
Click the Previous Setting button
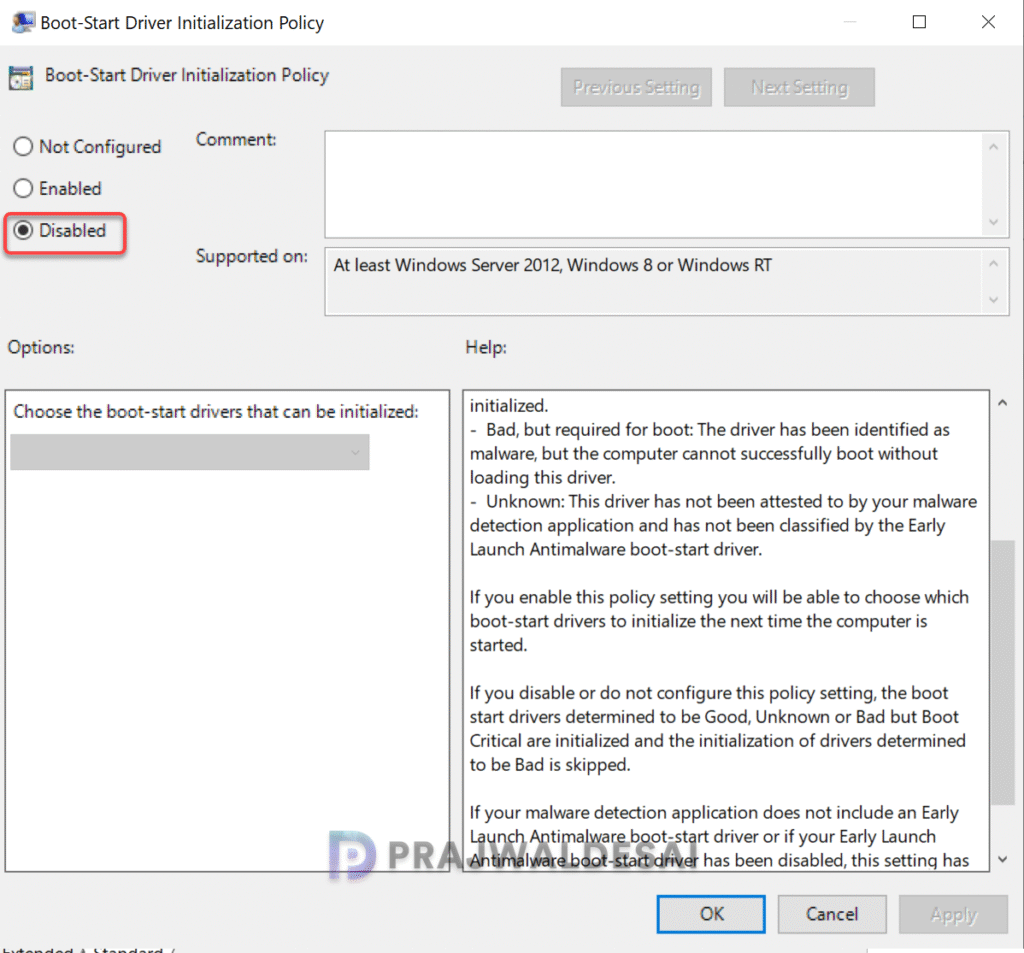pos(635,87)
